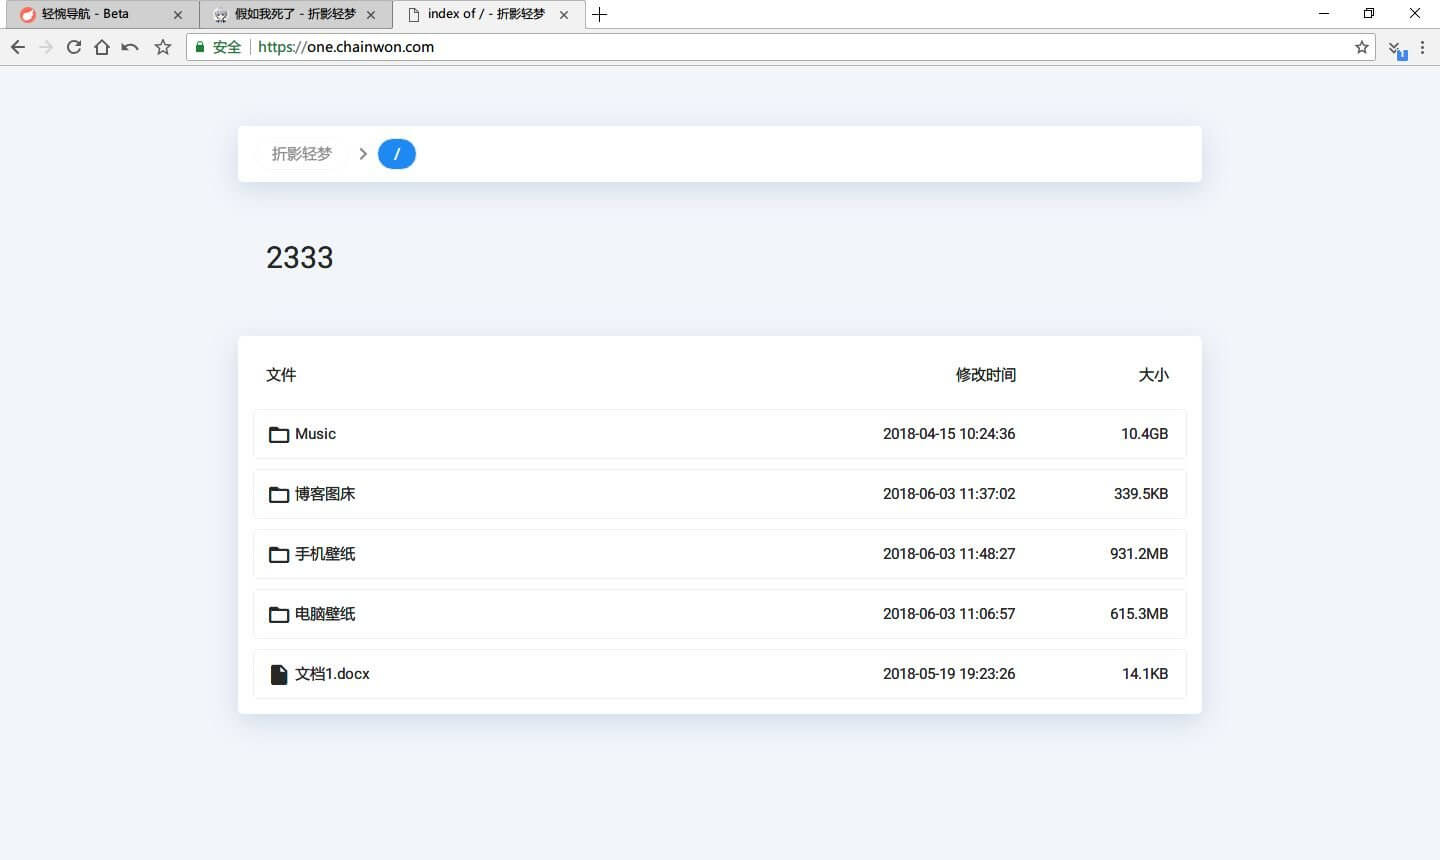This screenshot has height=860, width=1440.
Task: Open a new tab with plus button
Action: tap(600, 14)
